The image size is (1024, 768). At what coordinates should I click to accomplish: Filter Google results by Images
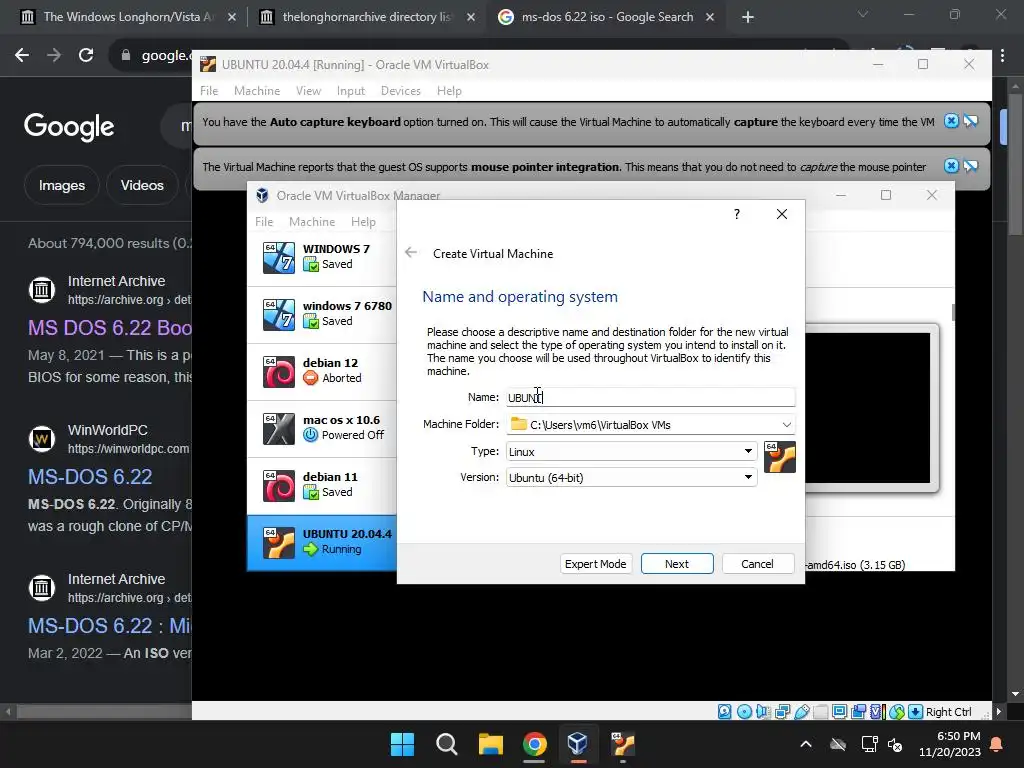tap(61, 185)
